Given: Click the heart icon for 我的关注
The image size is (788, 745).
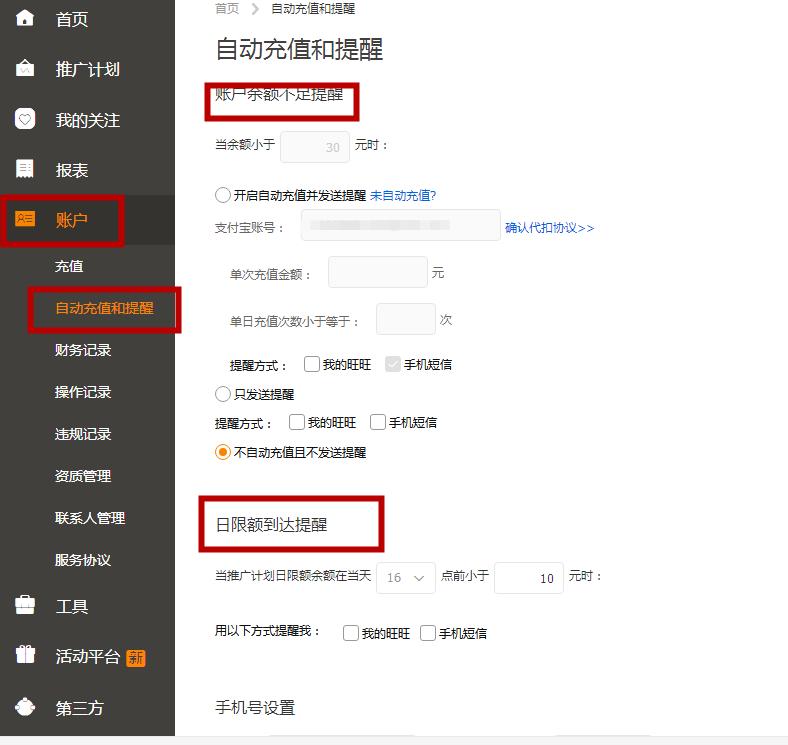Looking at the screenshot, I should (25, 119).
